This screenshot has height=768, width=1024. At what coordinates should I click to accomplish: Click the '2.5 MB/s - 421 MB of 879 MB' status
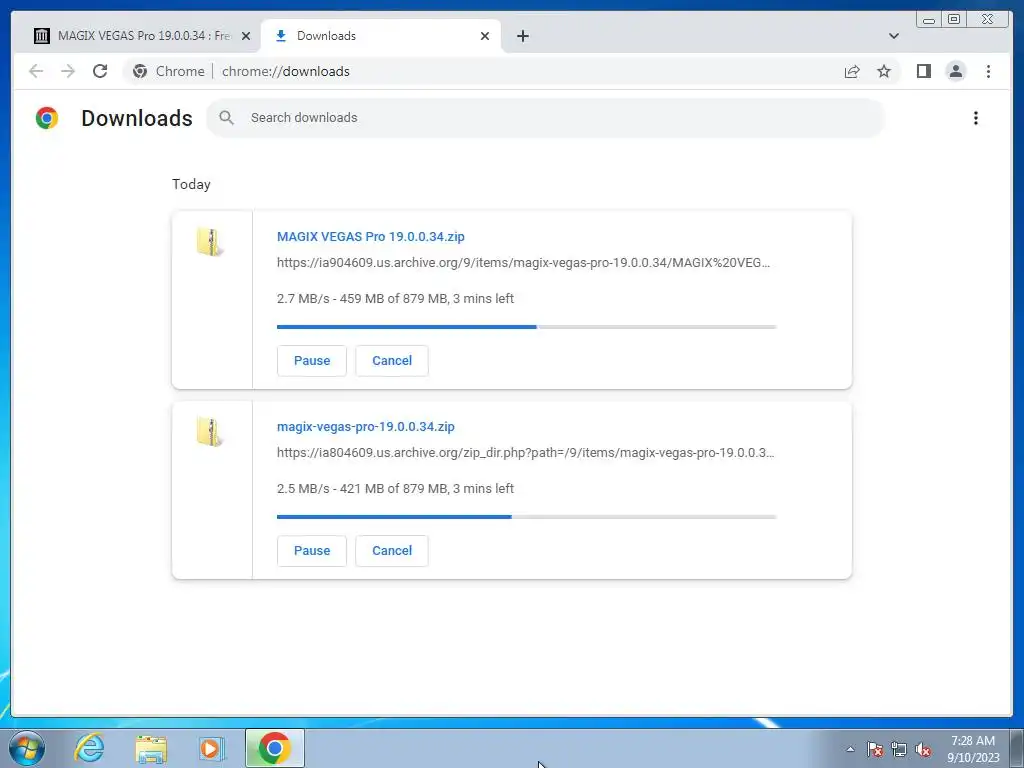395,488
